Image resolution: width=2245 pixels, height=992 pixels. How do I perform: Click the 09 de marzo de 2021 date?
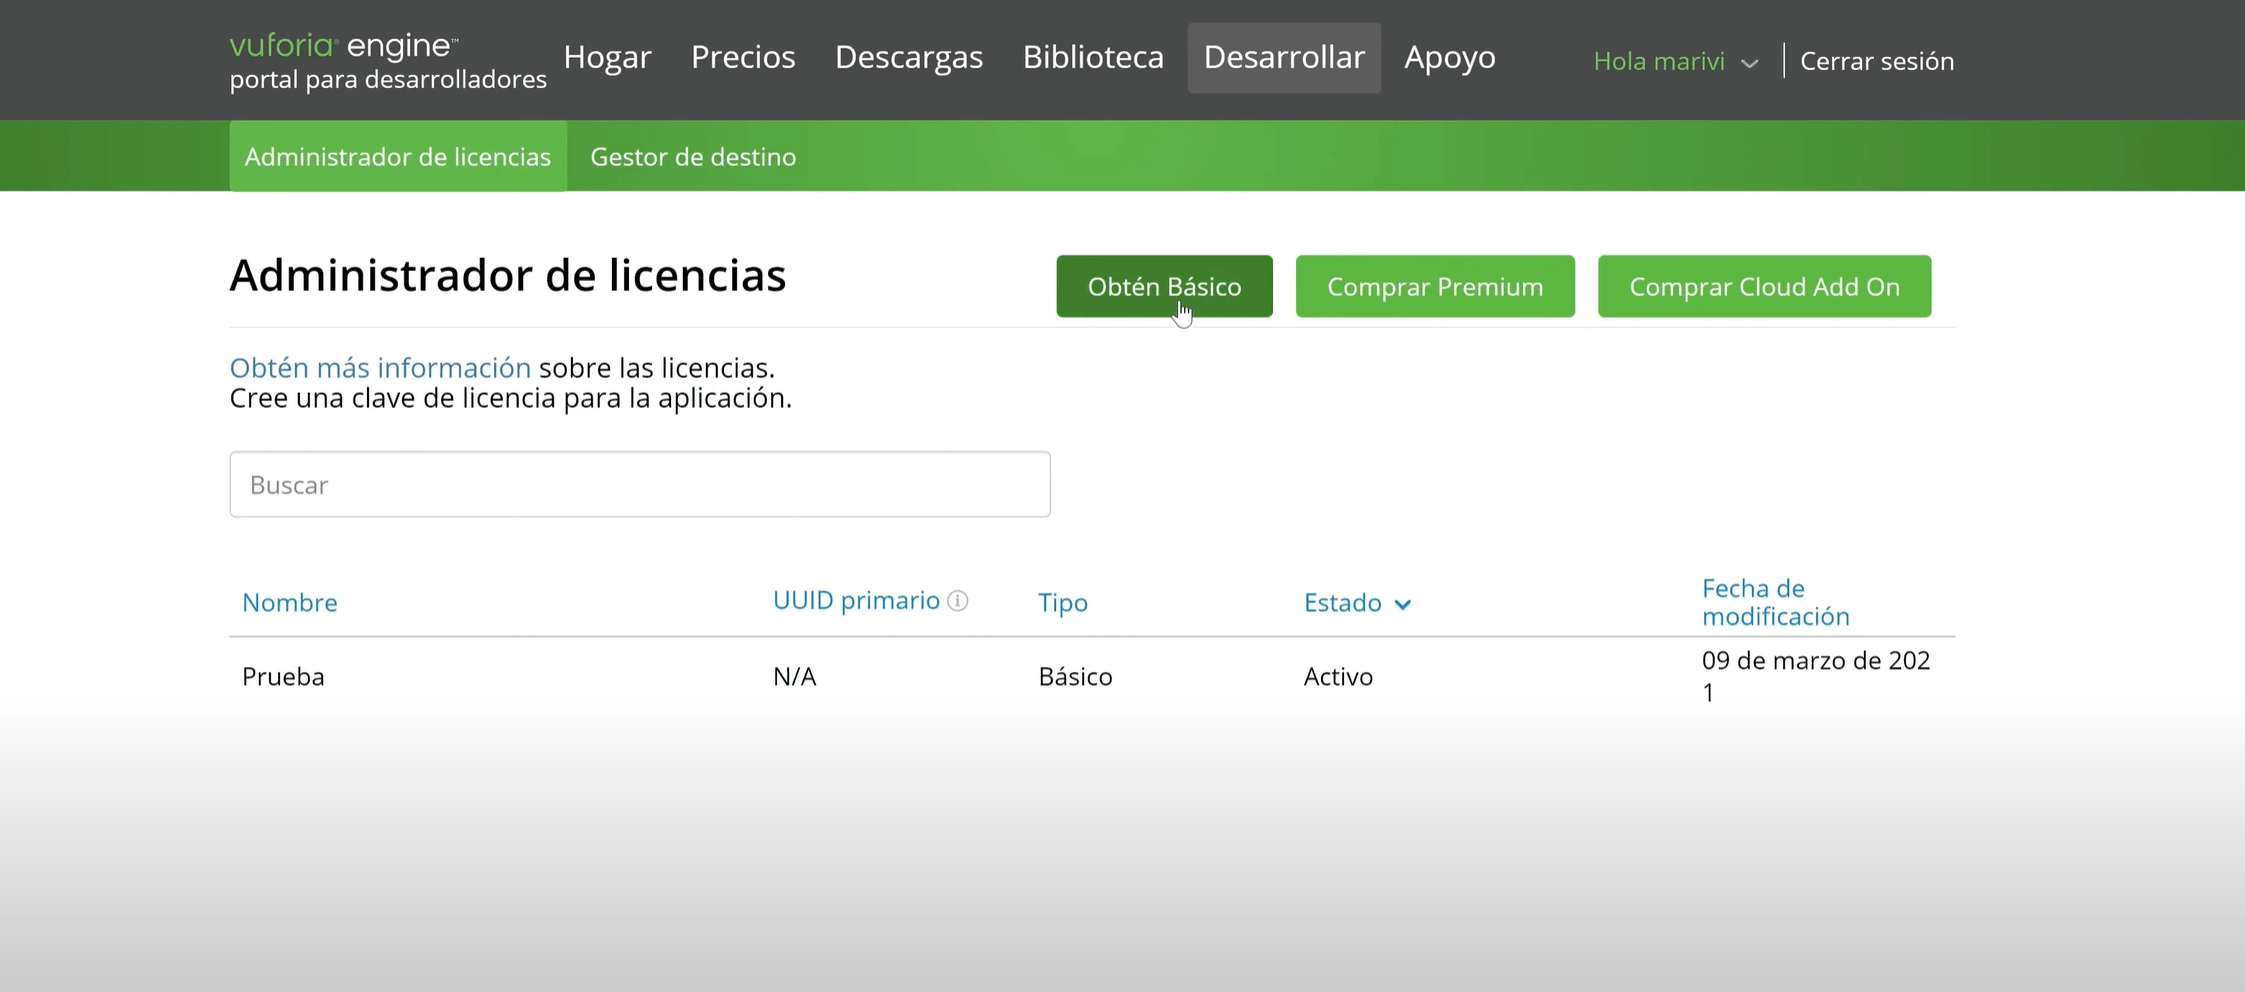[1816, 676]
